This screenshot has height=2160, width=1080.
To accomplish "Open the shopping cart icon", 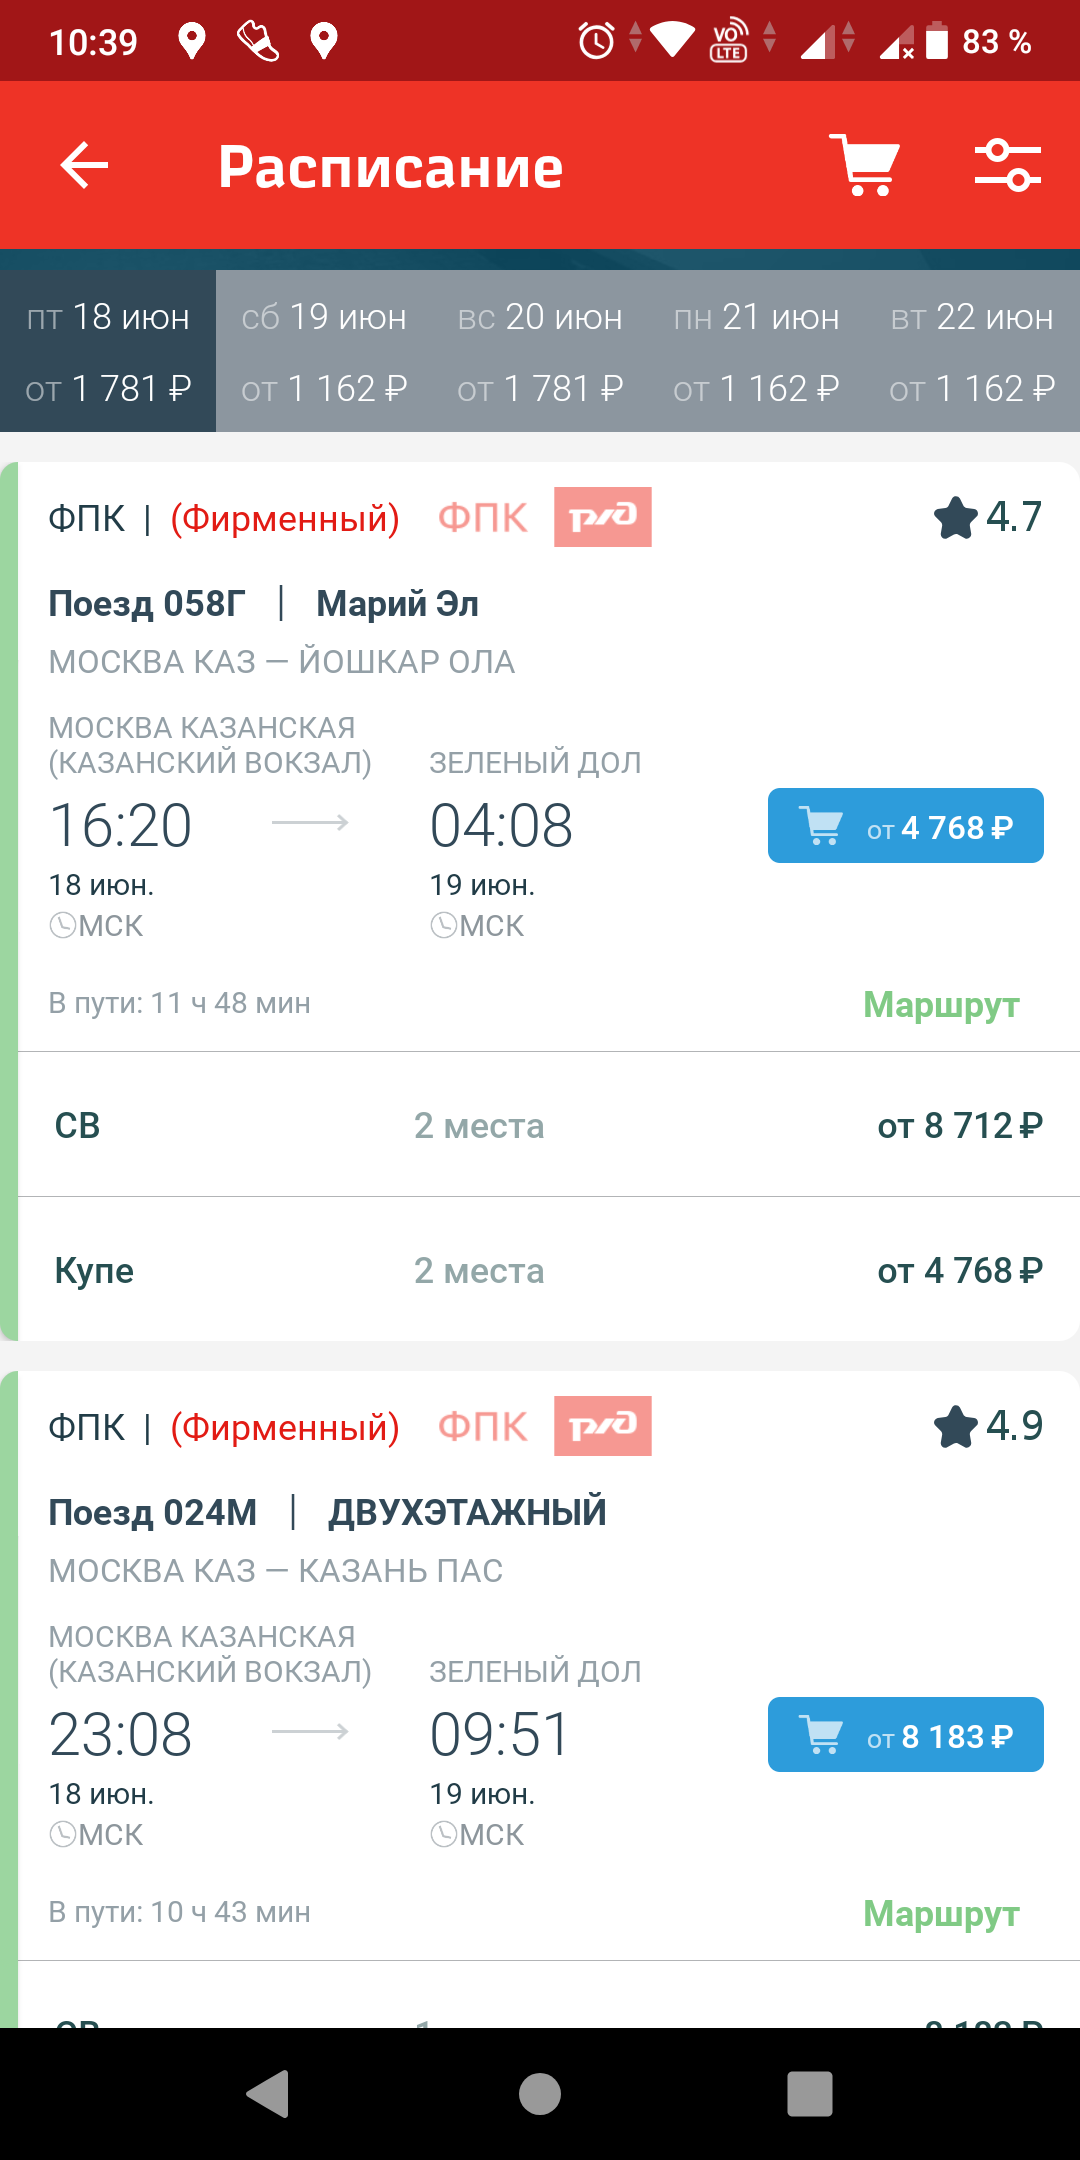I will coord(865,165).
